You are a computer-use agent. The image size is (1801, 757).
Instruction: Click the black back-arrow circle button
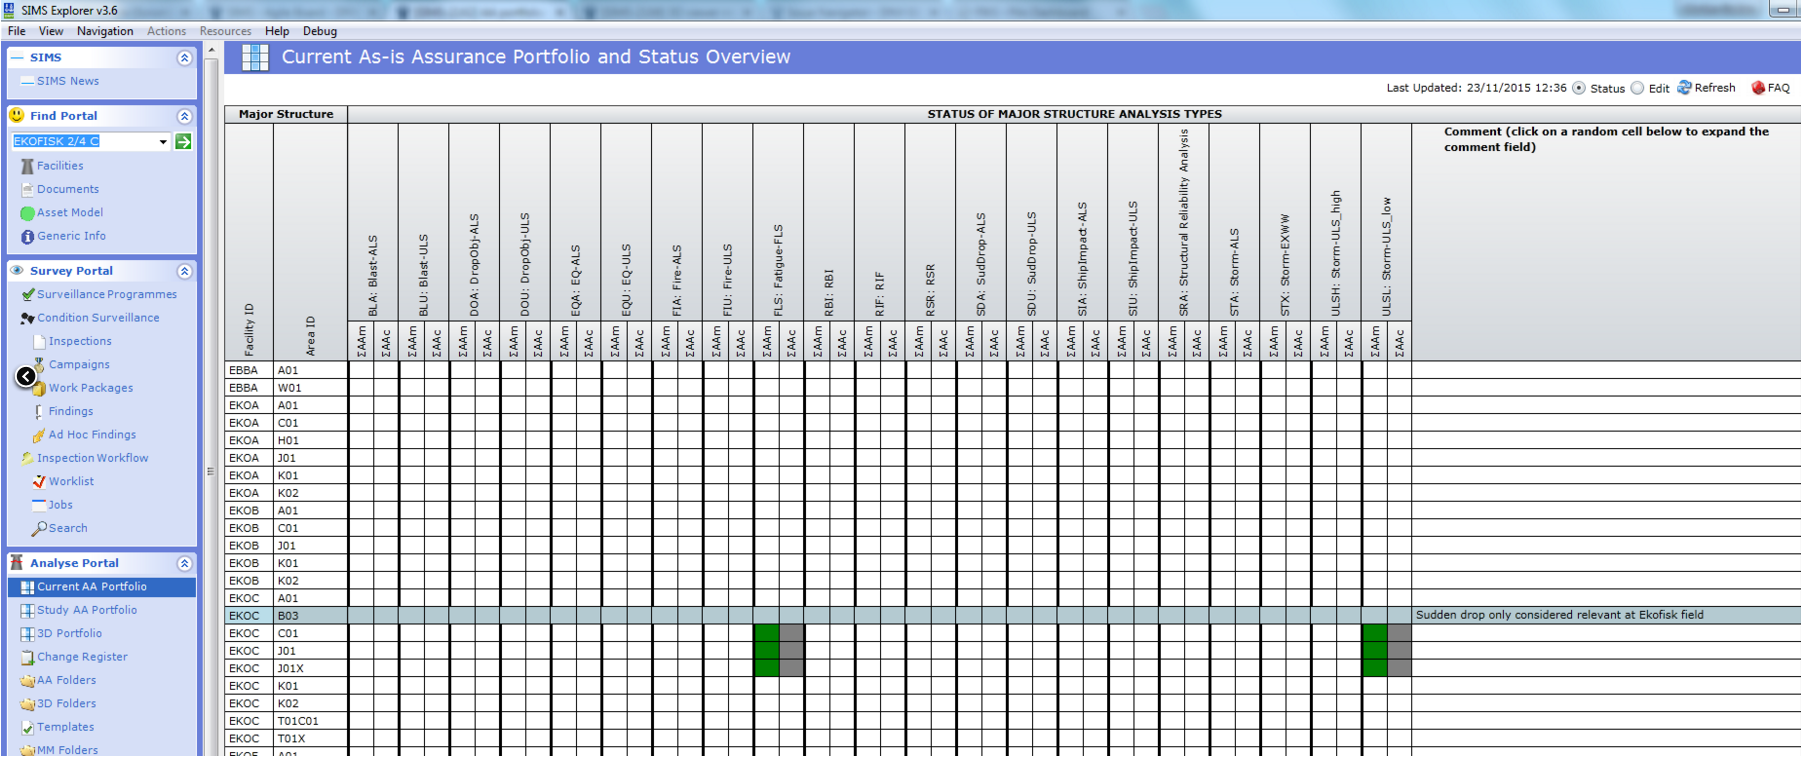click(x=25, y=377)
